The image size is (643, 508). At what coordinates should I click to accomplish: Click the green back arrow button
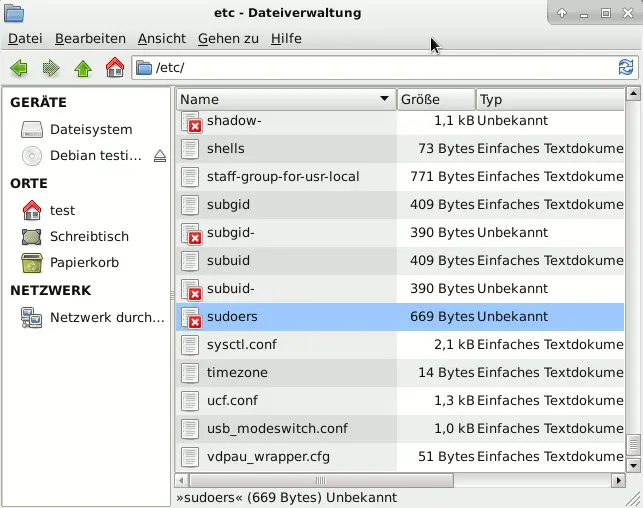(x=18, y=68)
